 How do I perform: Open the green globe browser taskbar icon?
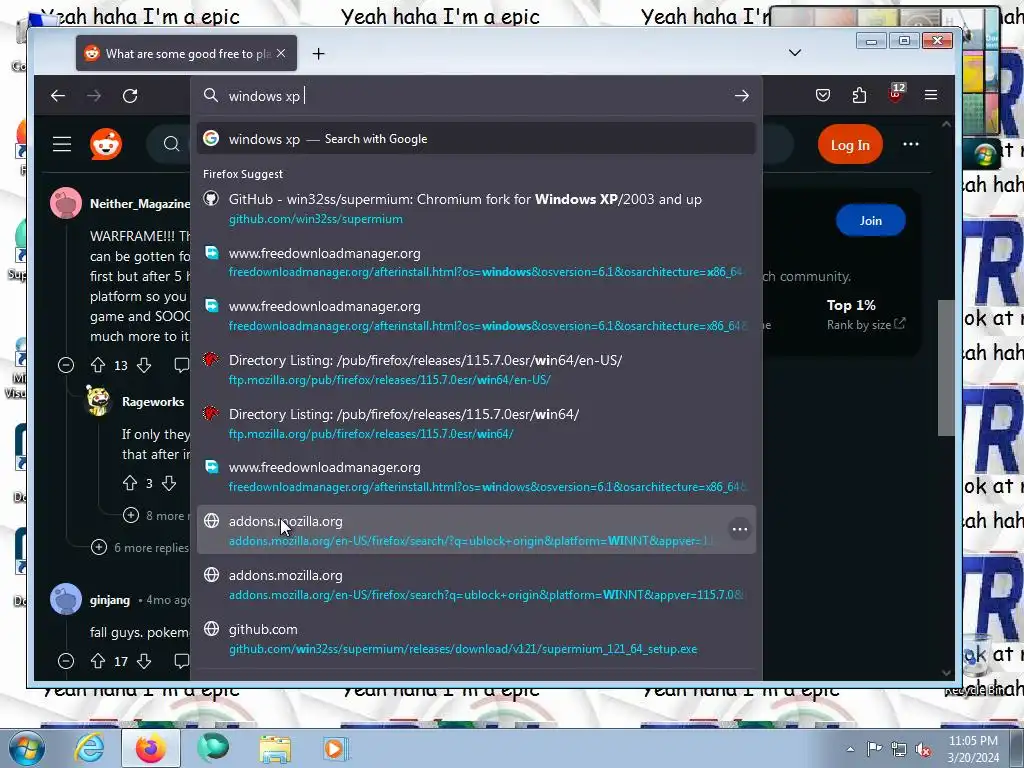click(213, 748)
